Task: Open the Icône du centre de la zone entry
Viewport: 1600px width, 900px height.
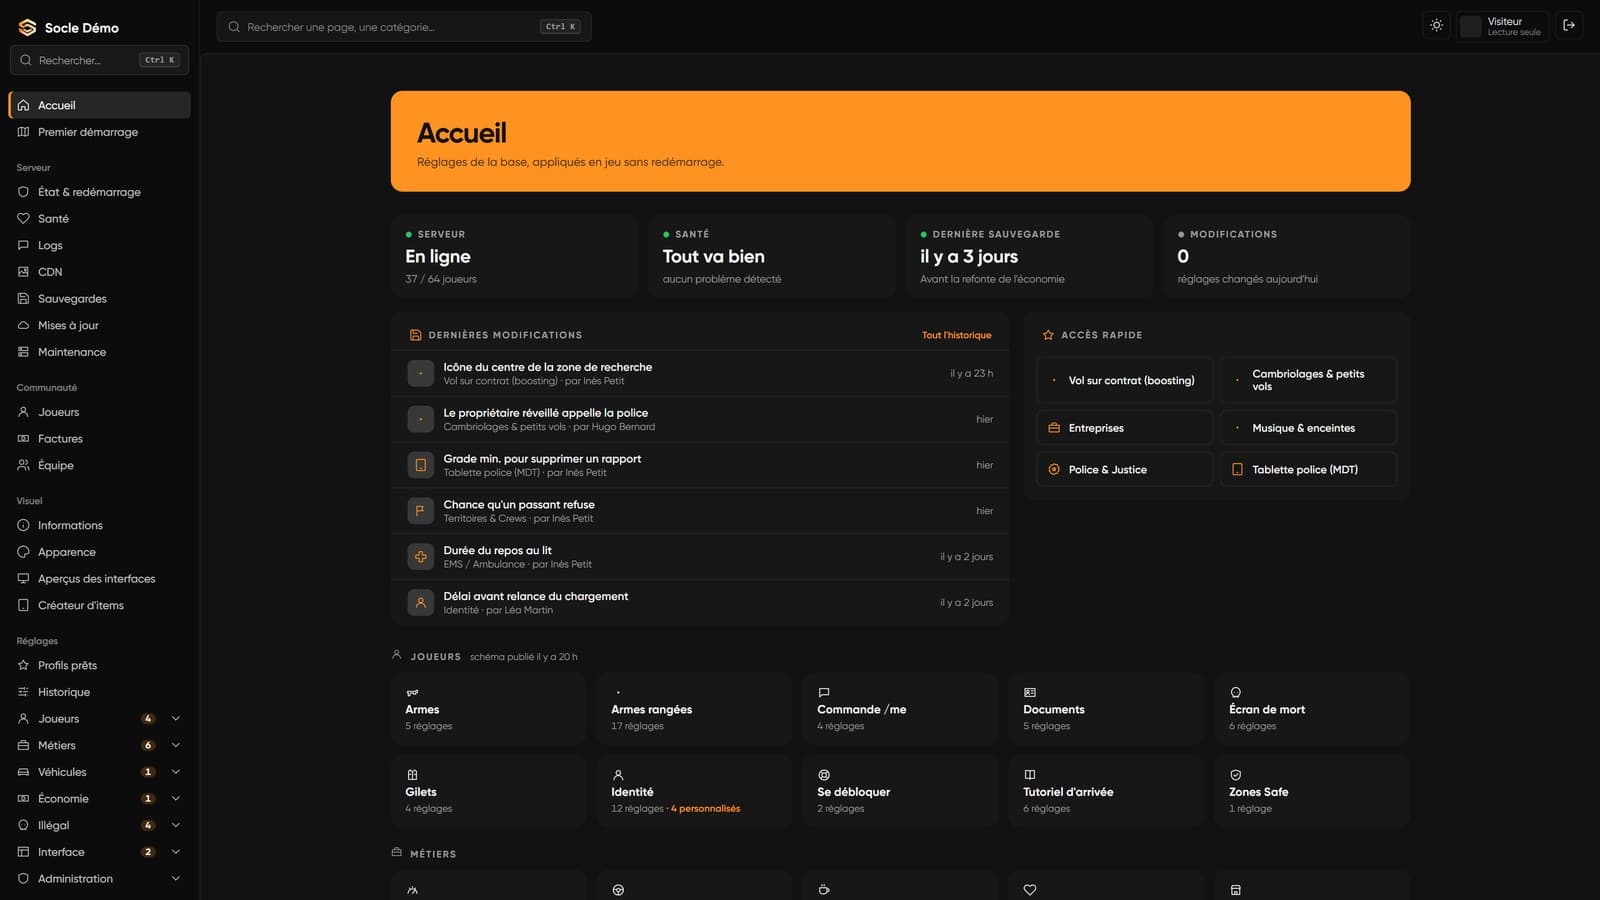Action: (700, 374)
